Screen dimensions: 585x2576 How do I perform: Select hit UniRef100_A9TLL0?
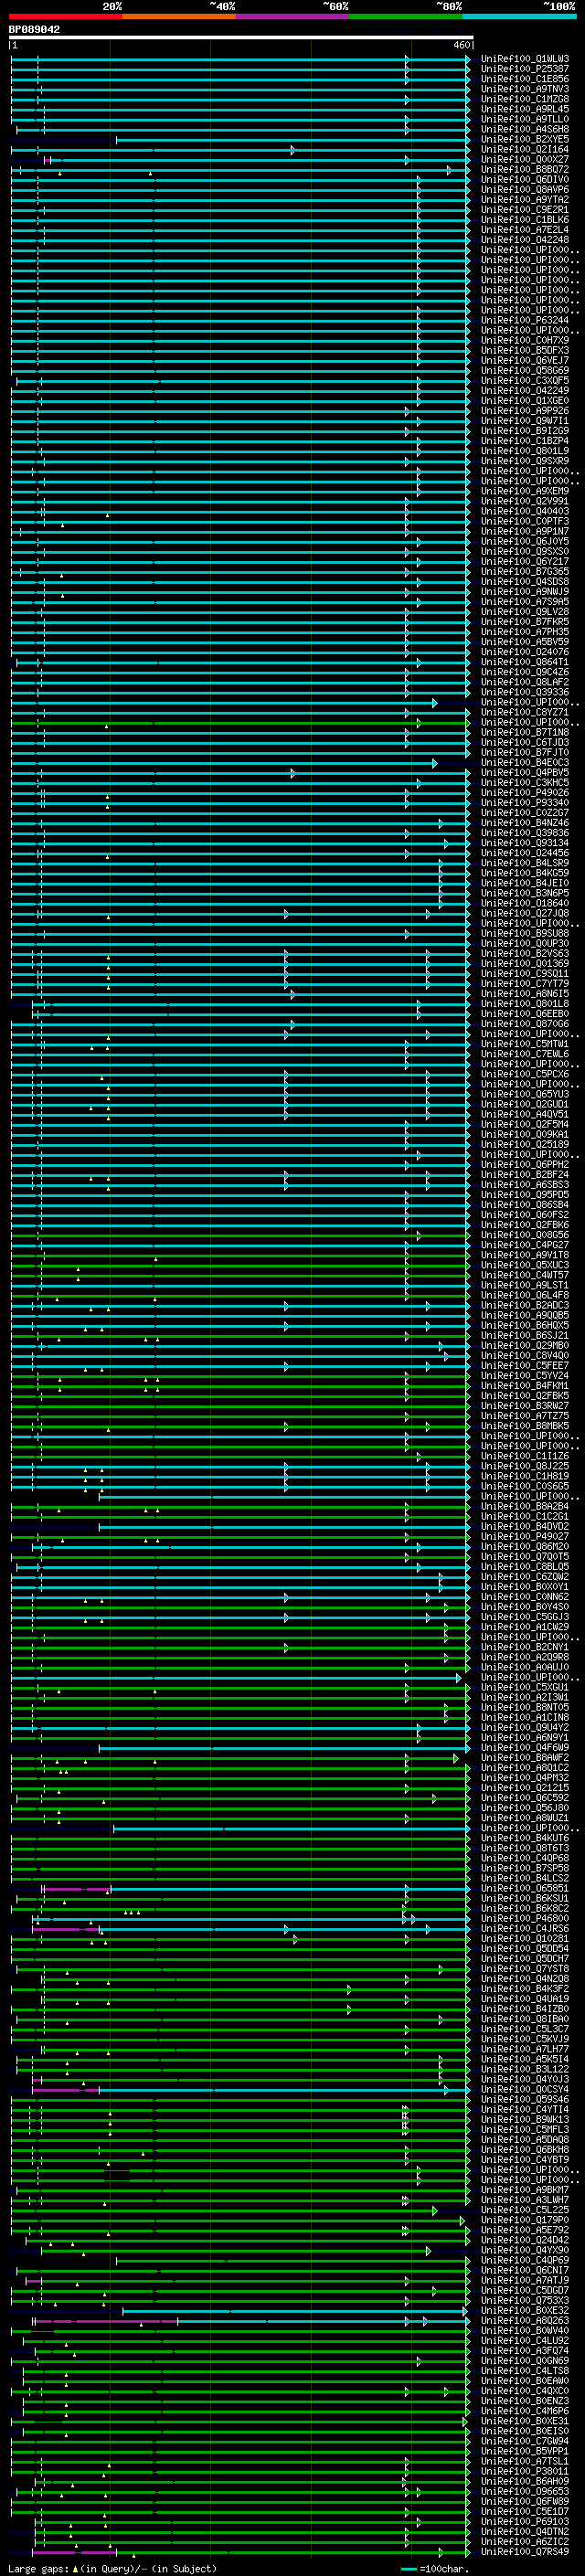point(525,119)
